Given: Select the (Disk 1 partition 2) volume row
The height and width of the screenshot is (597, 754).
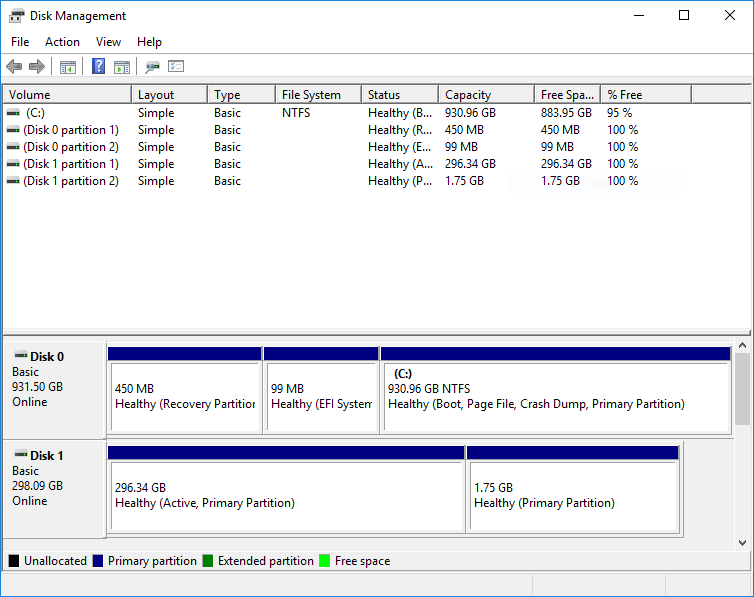Looking at the screenshot, I should tap(348, 181).
